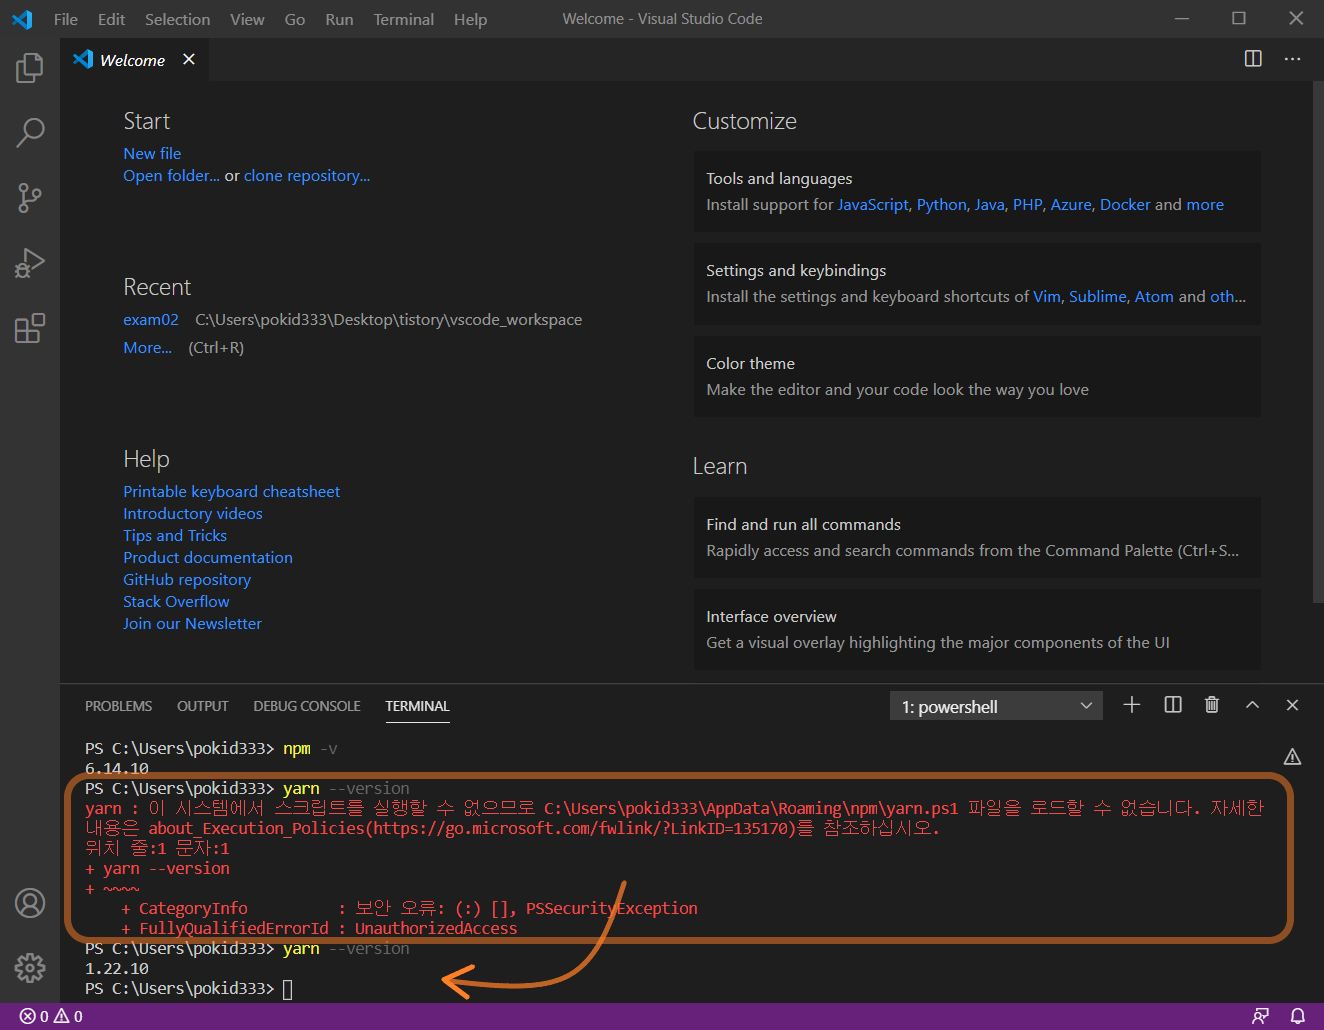
Task: Open Product documentation link
Action: [208, 557]
